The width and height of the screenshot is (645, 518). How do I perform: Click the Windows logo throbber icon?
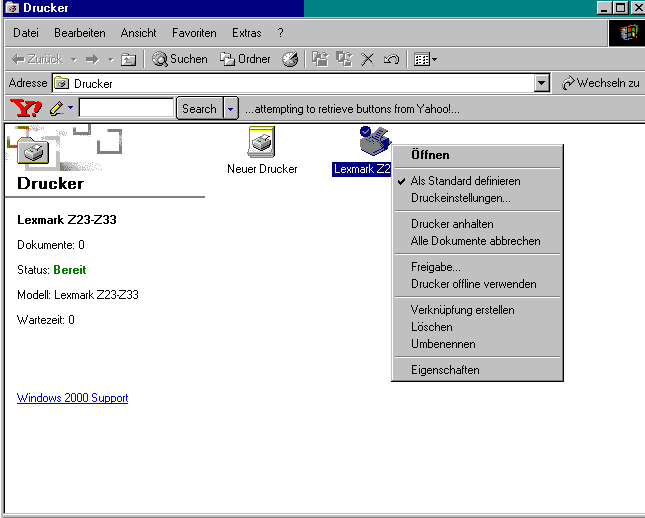627,33
